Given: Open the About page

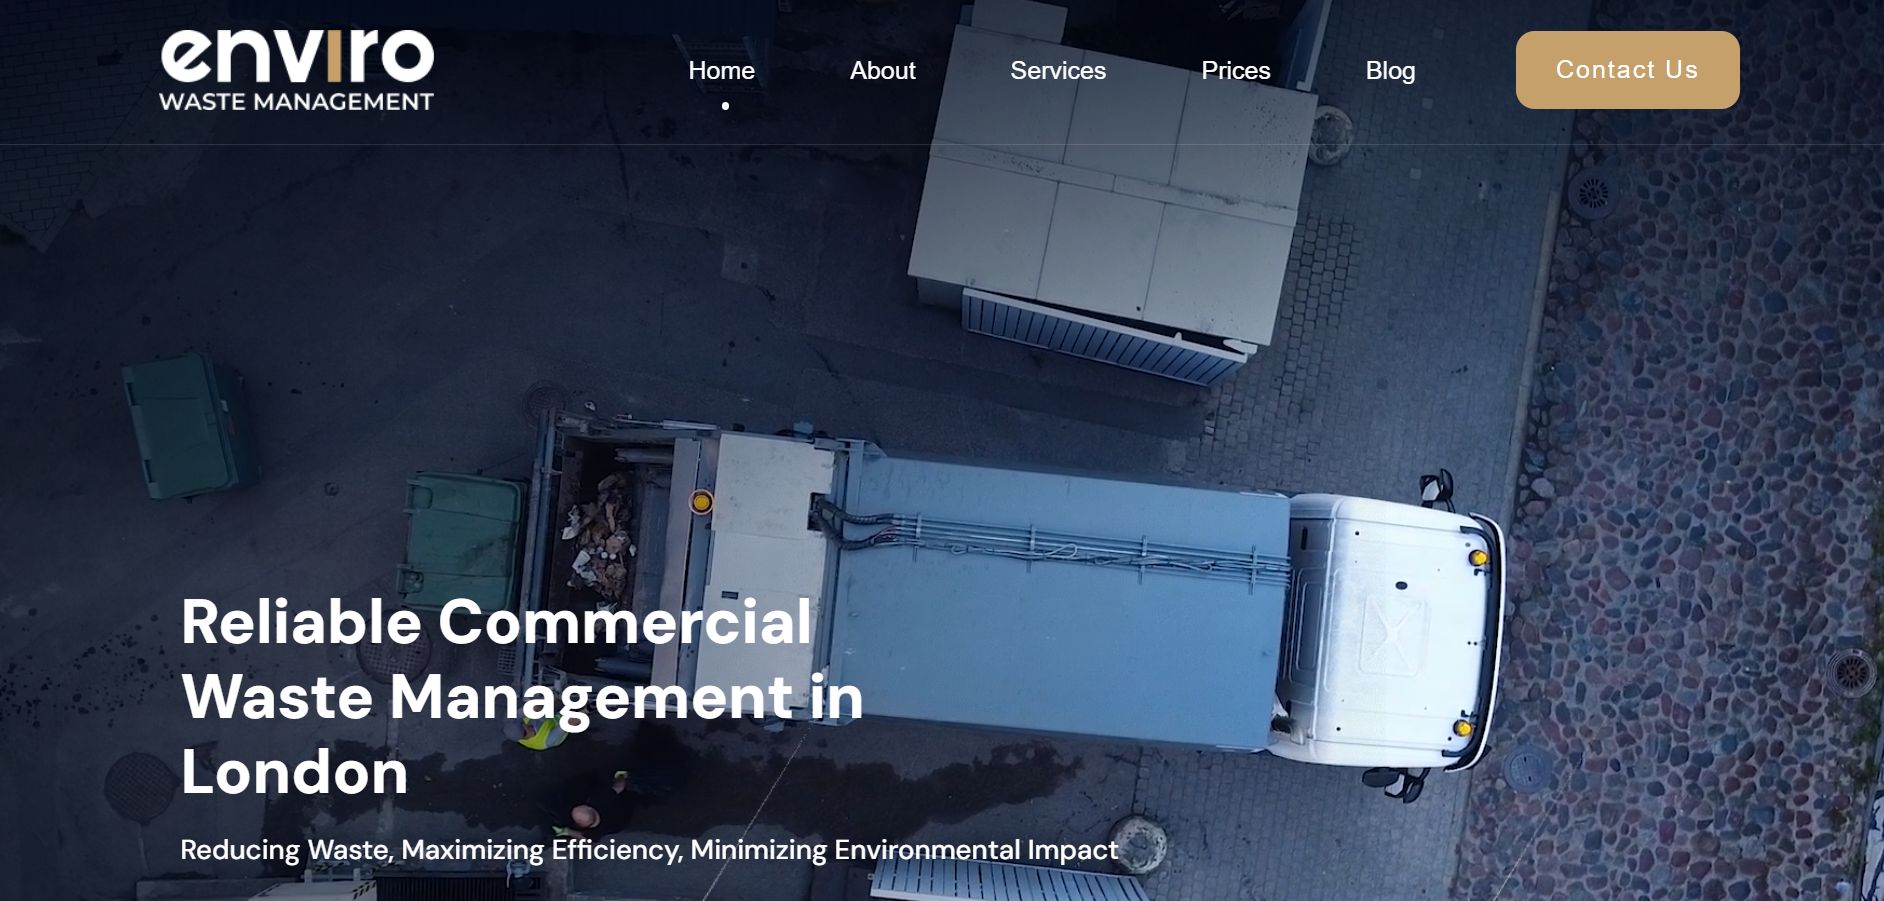Looking at the screenshot, I should point(882,71).
